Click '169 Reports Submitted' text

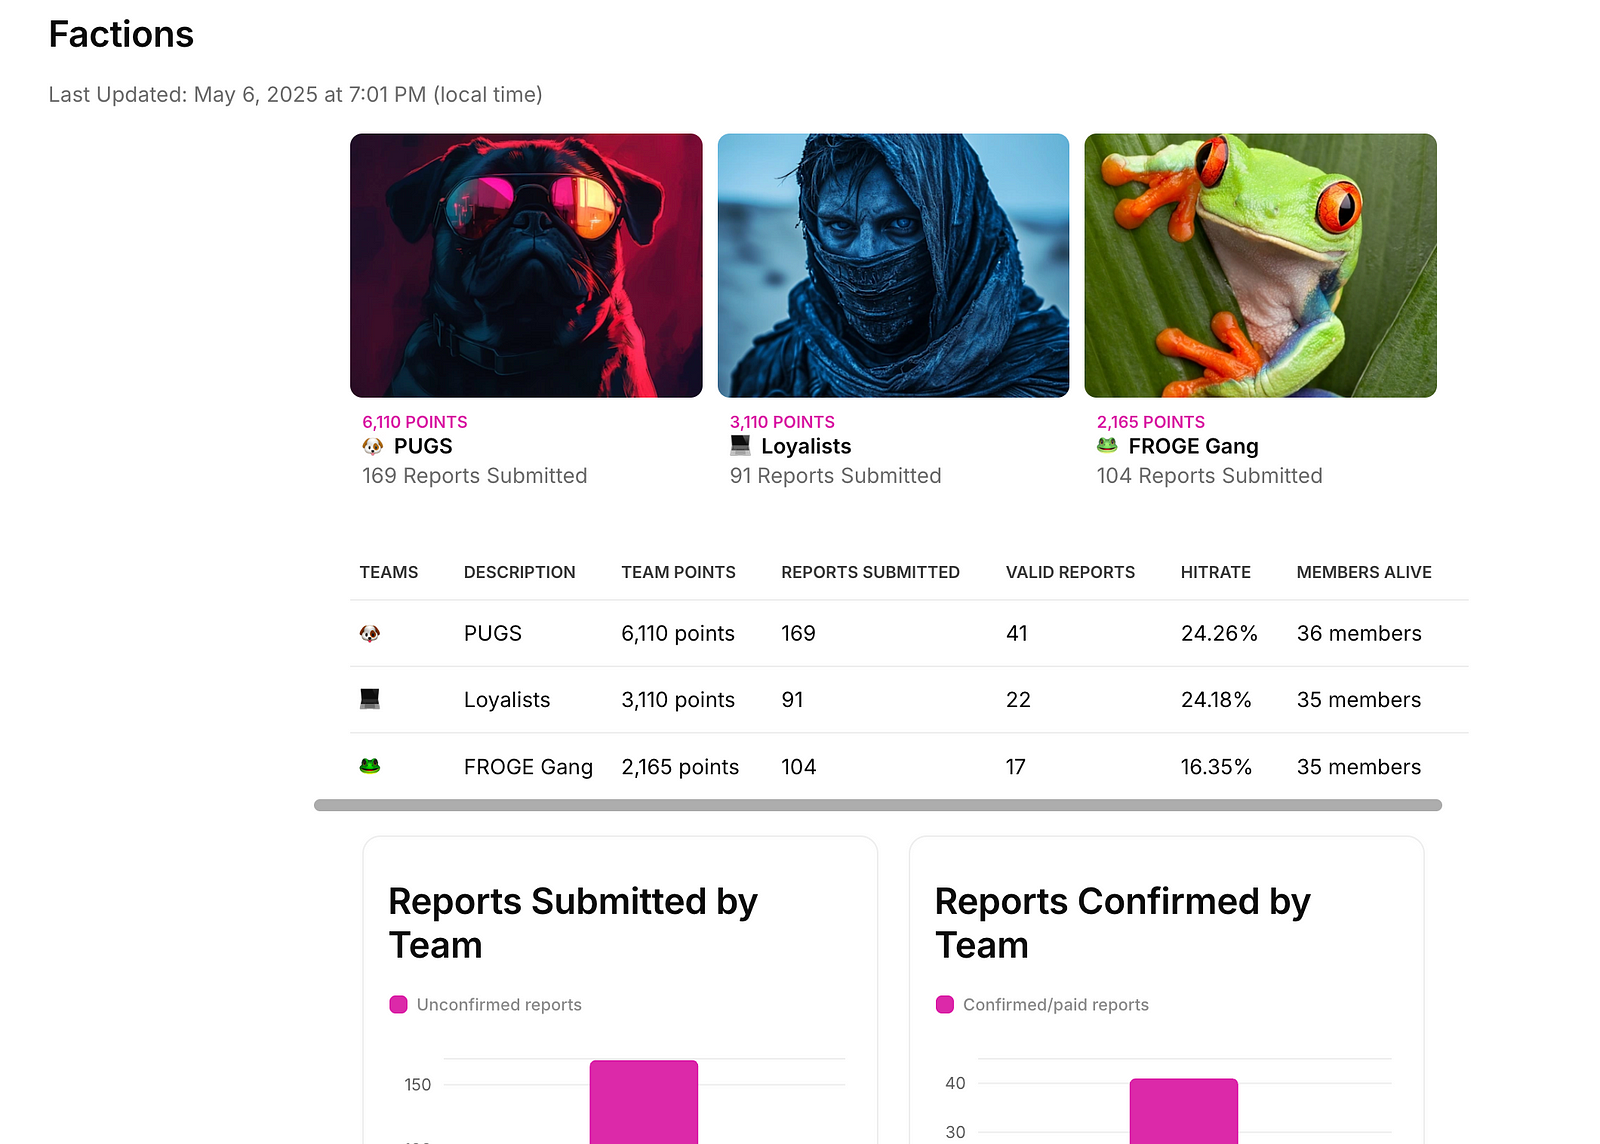475,476
